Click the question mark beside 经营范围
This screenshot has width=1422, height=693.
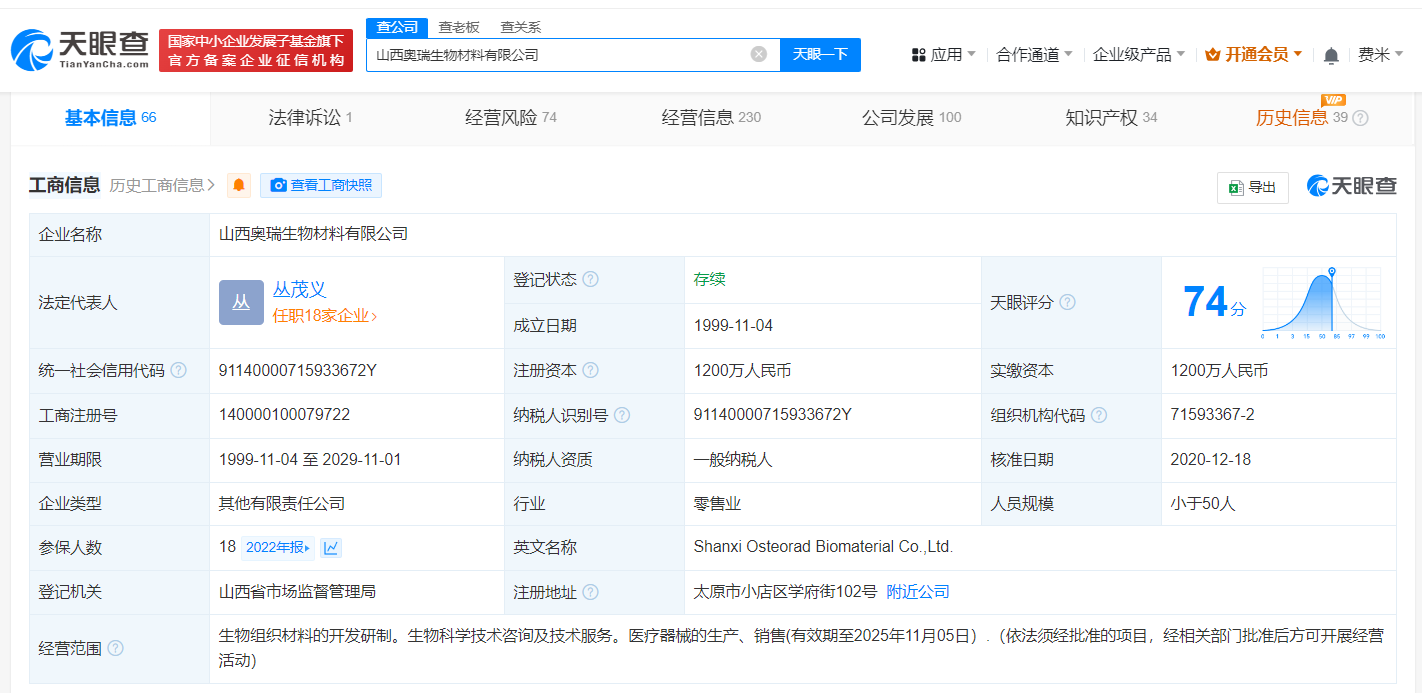[115, 647]
